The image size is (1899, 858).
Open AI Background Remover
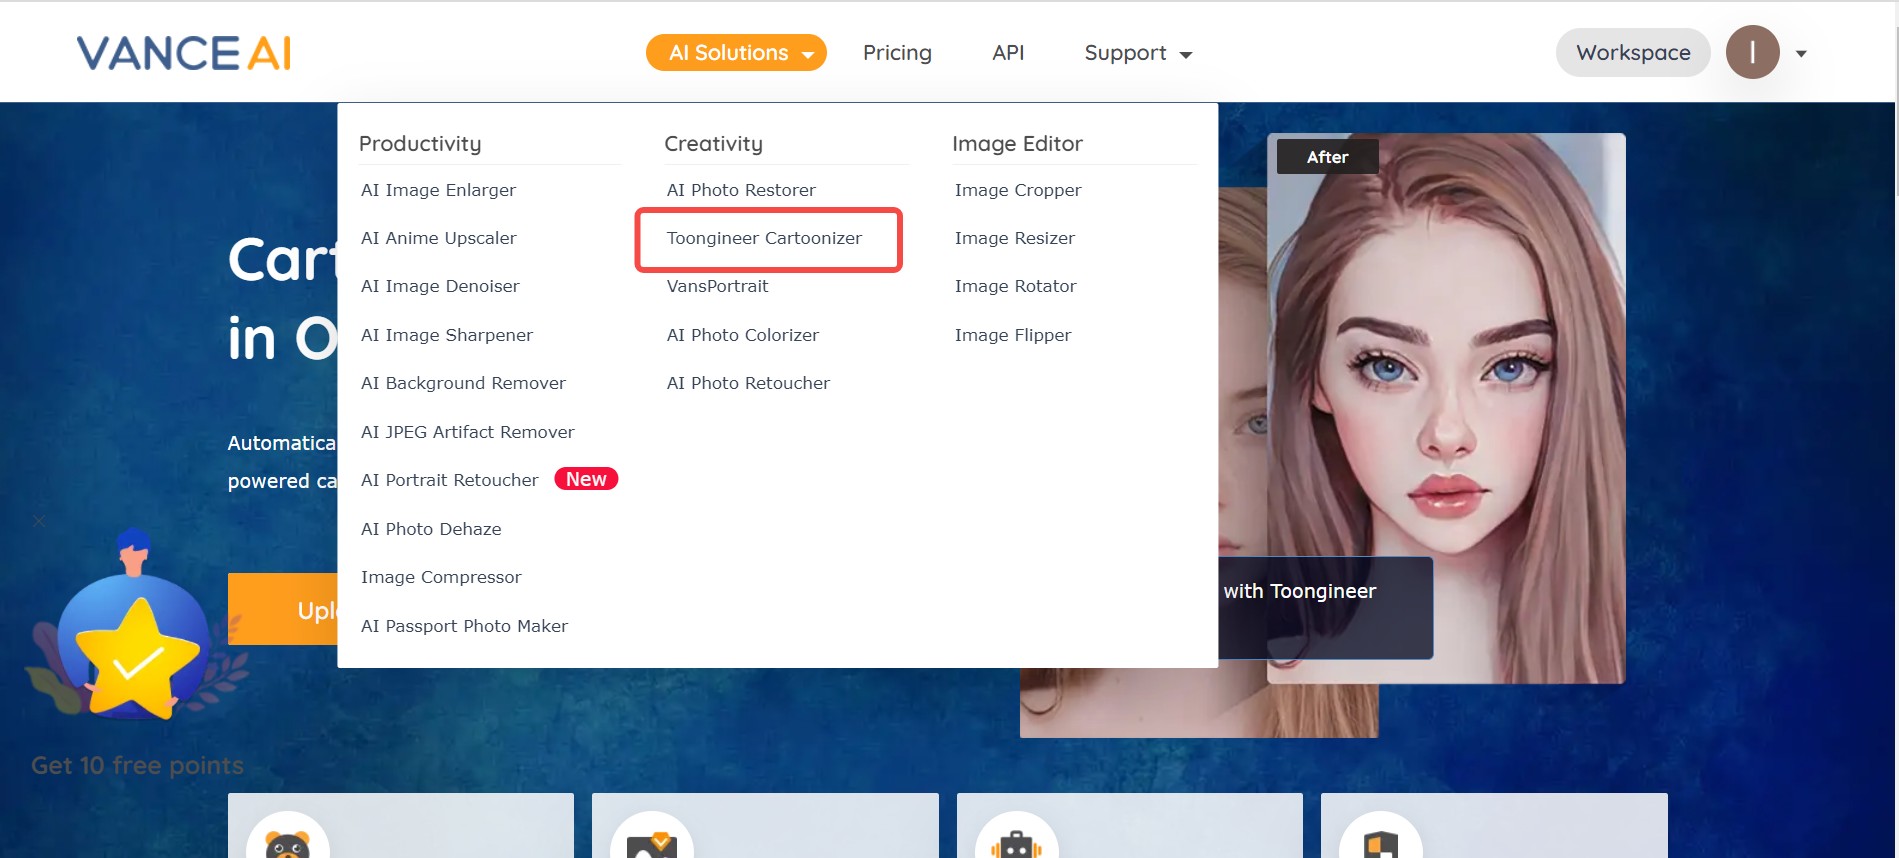tap(463, 383)
